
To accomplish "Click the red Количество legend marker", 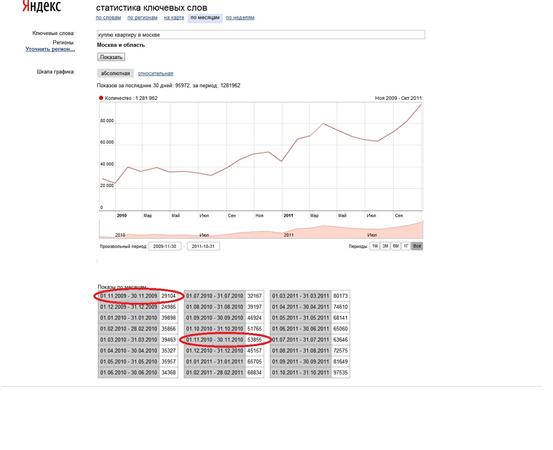I will [x=101, y=98].
